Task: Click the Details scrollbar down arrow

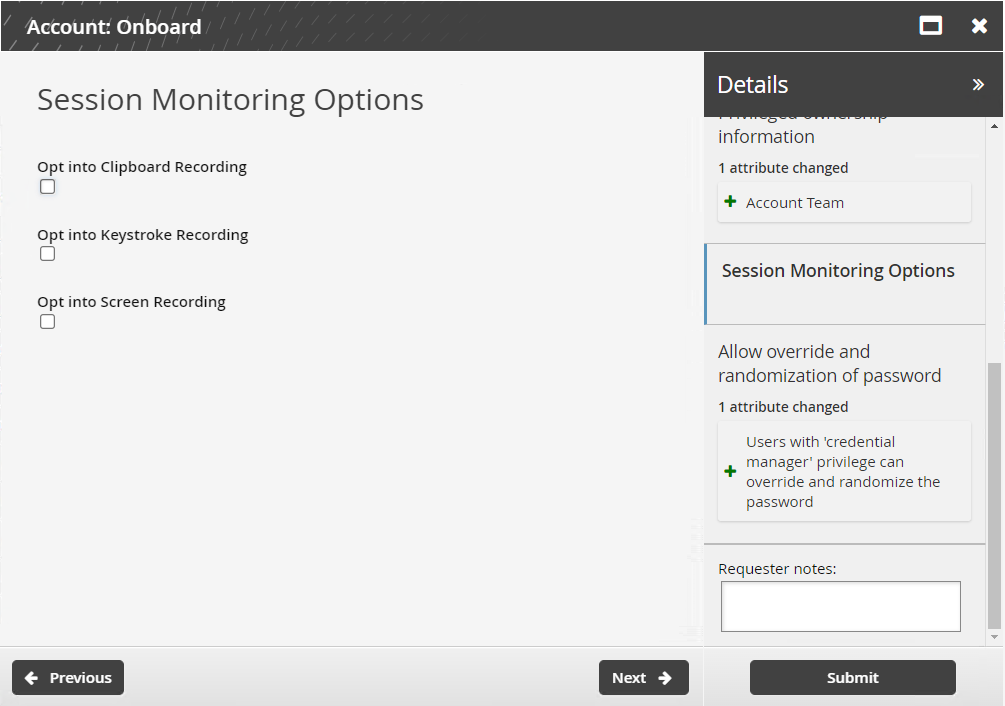Action: 994,637
